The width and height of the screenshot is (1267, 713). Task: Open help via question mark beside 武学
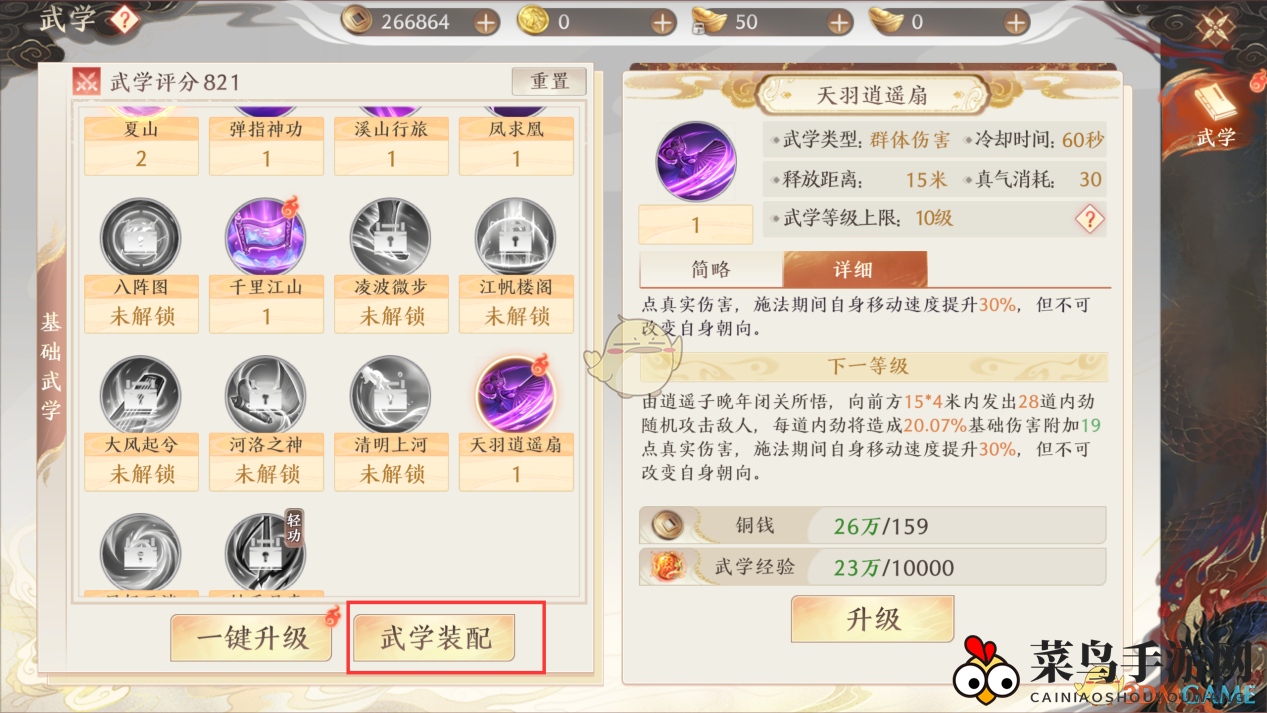tap(123, 19)
